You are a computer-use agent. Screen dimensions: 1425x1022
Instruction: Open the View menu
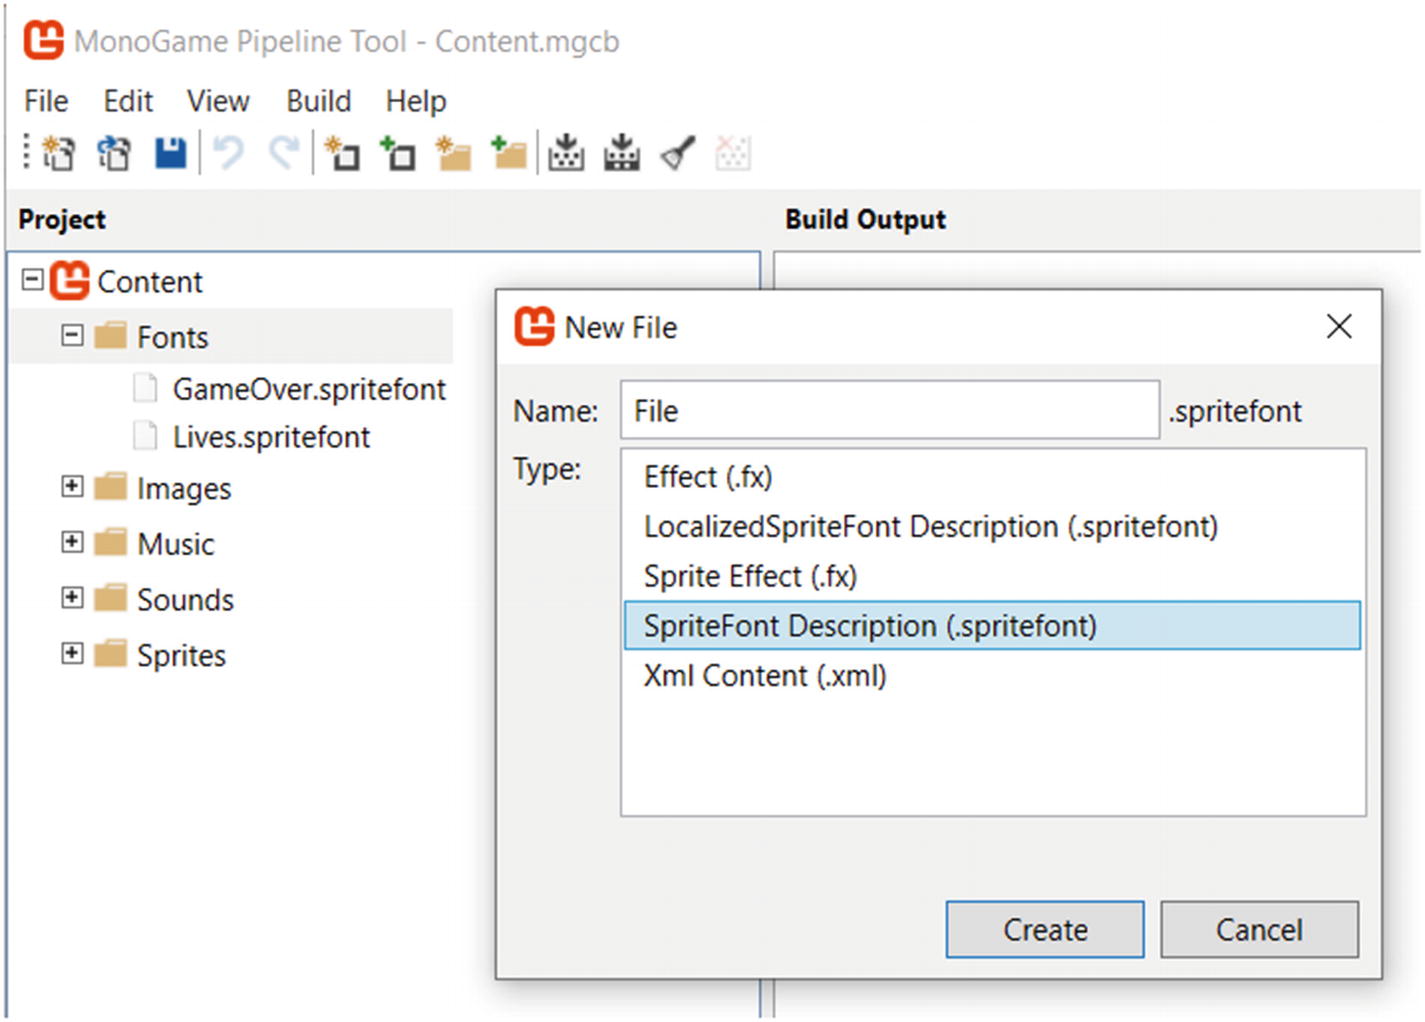(218, 101)
